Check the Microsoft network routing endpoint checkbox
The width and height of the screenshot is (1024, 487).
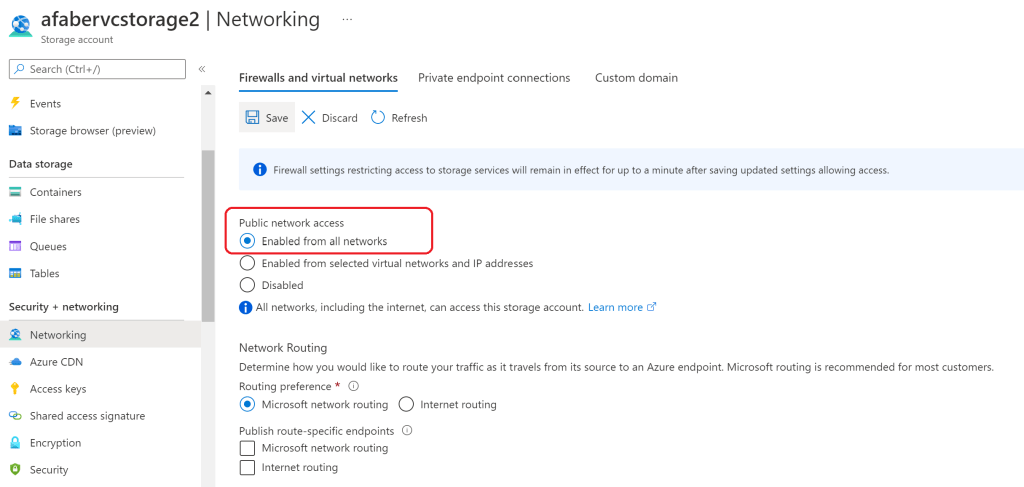(x=248, y=448)
